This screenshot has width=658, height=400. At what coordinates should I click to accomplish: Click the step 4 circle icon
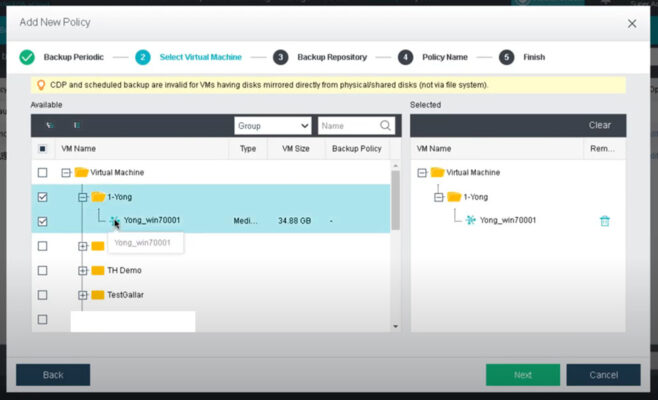pos(405,57)
